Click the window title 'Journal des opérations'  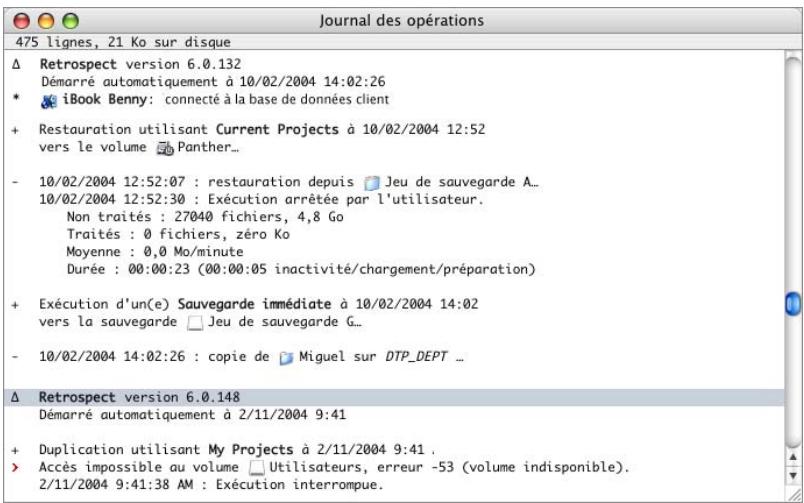pos(401,21)
